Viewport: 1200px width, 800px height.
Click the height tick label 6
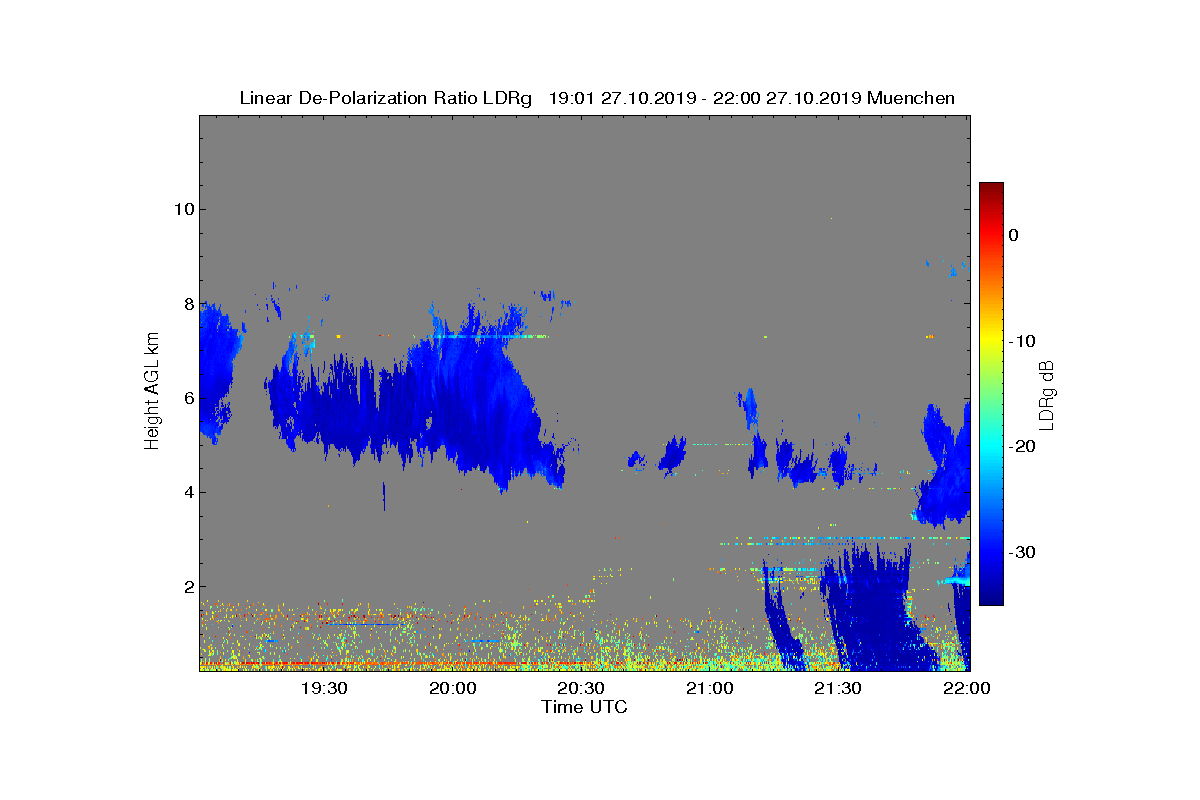[x=187, y=398]
